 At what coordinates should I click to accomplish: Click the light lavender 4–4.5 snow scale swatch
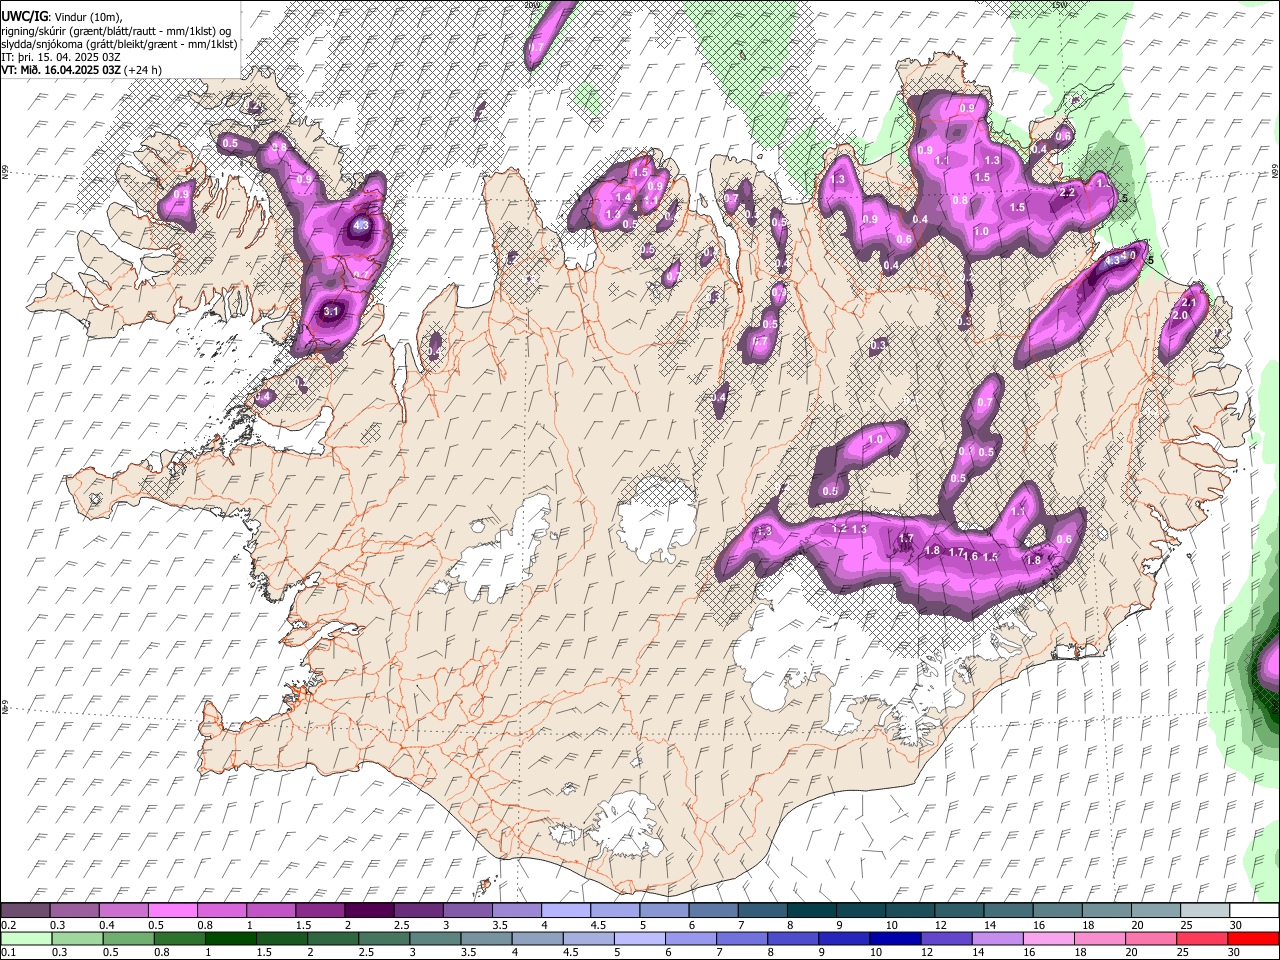click(564, 911)
